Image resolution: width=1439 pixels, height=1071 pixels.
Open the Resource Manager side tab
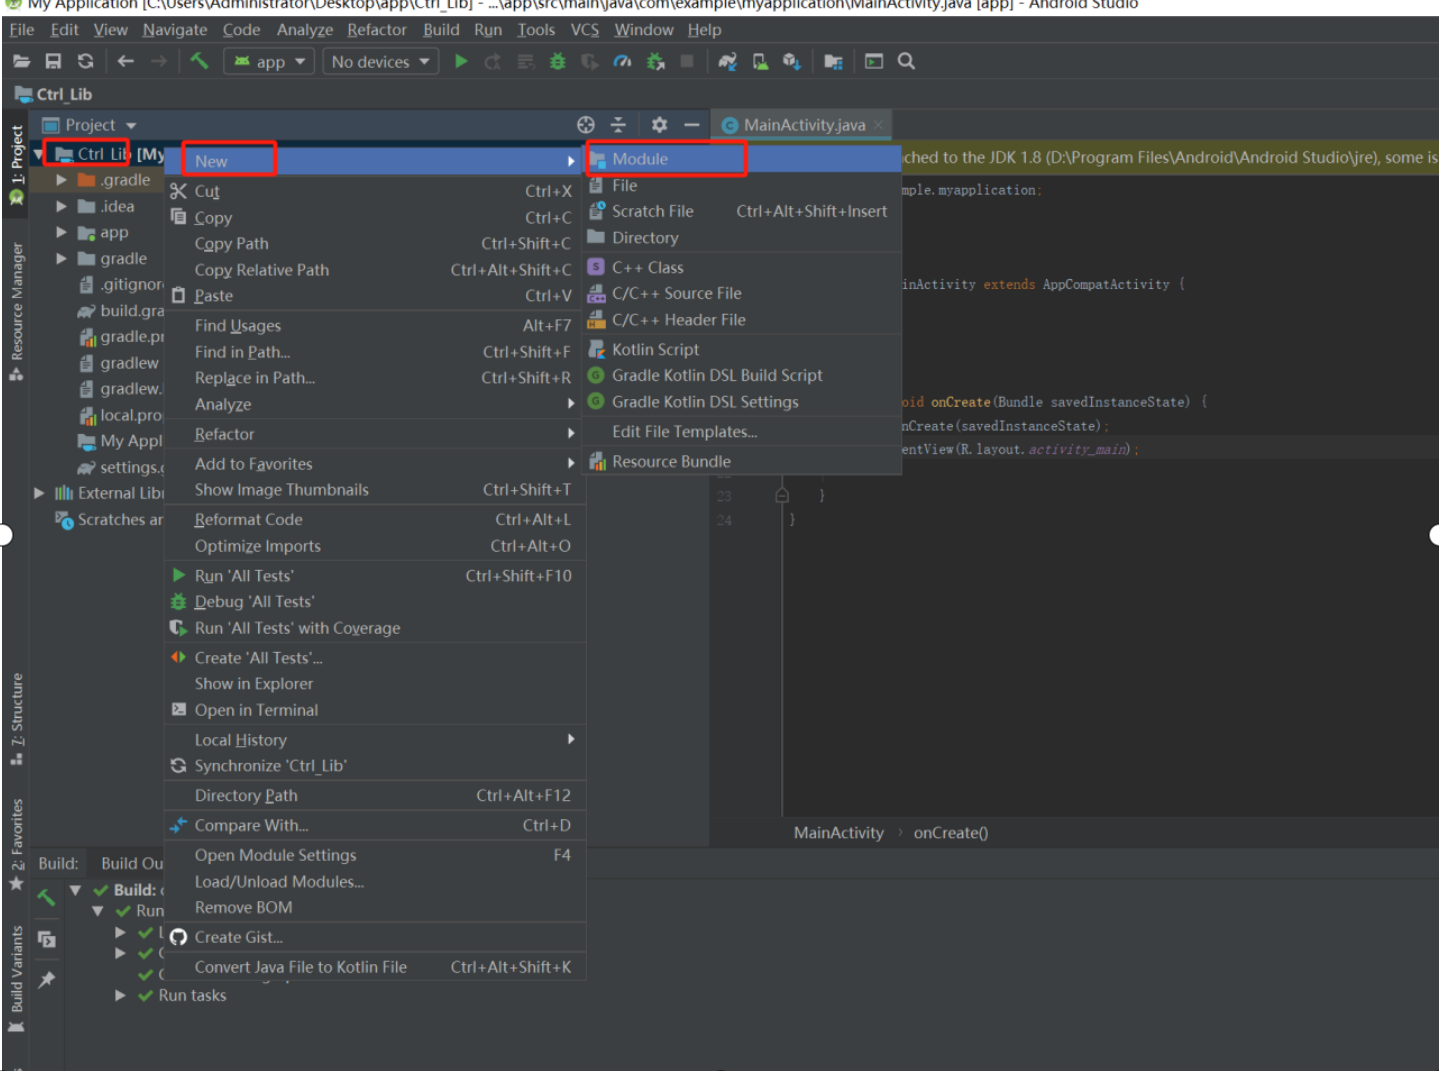pyautogui.click(x=16, y=312)
